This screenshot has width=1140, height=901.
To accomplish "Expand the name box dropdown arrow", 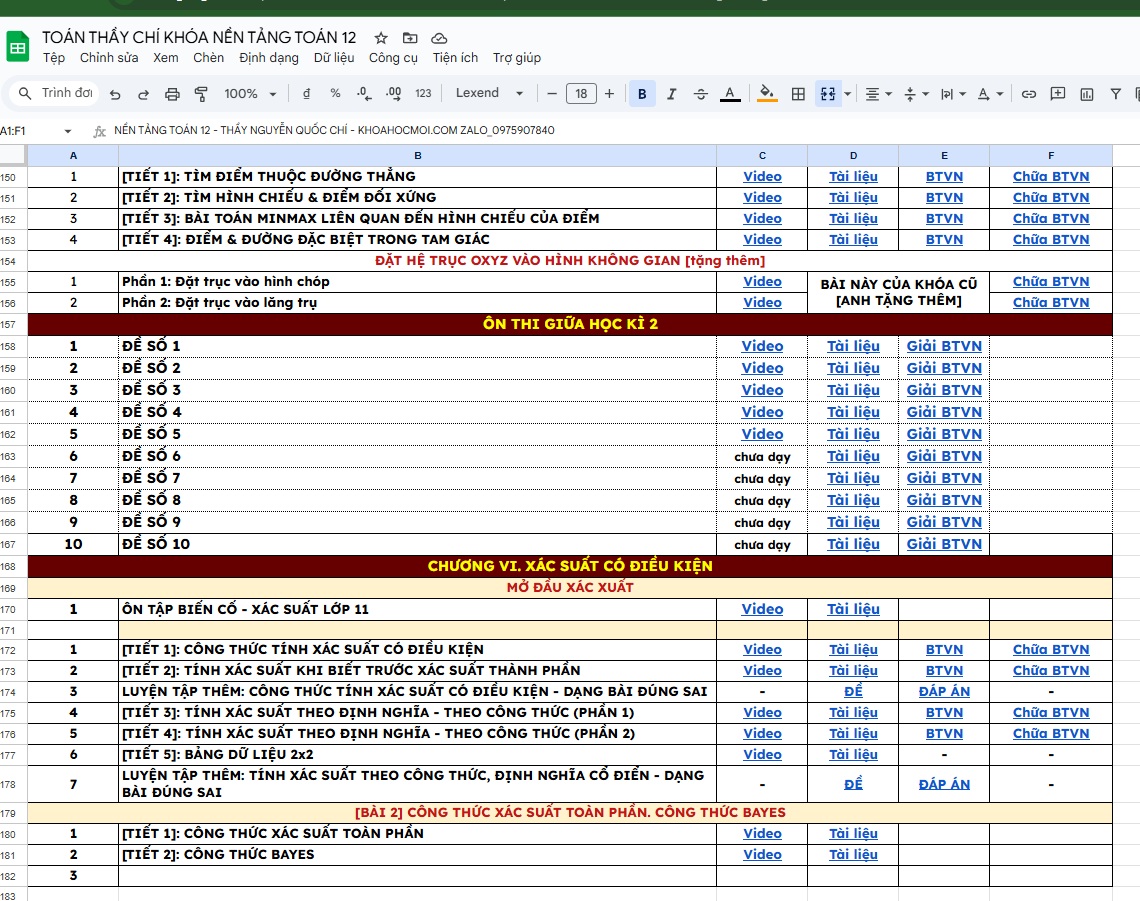I will click(68, 132).
